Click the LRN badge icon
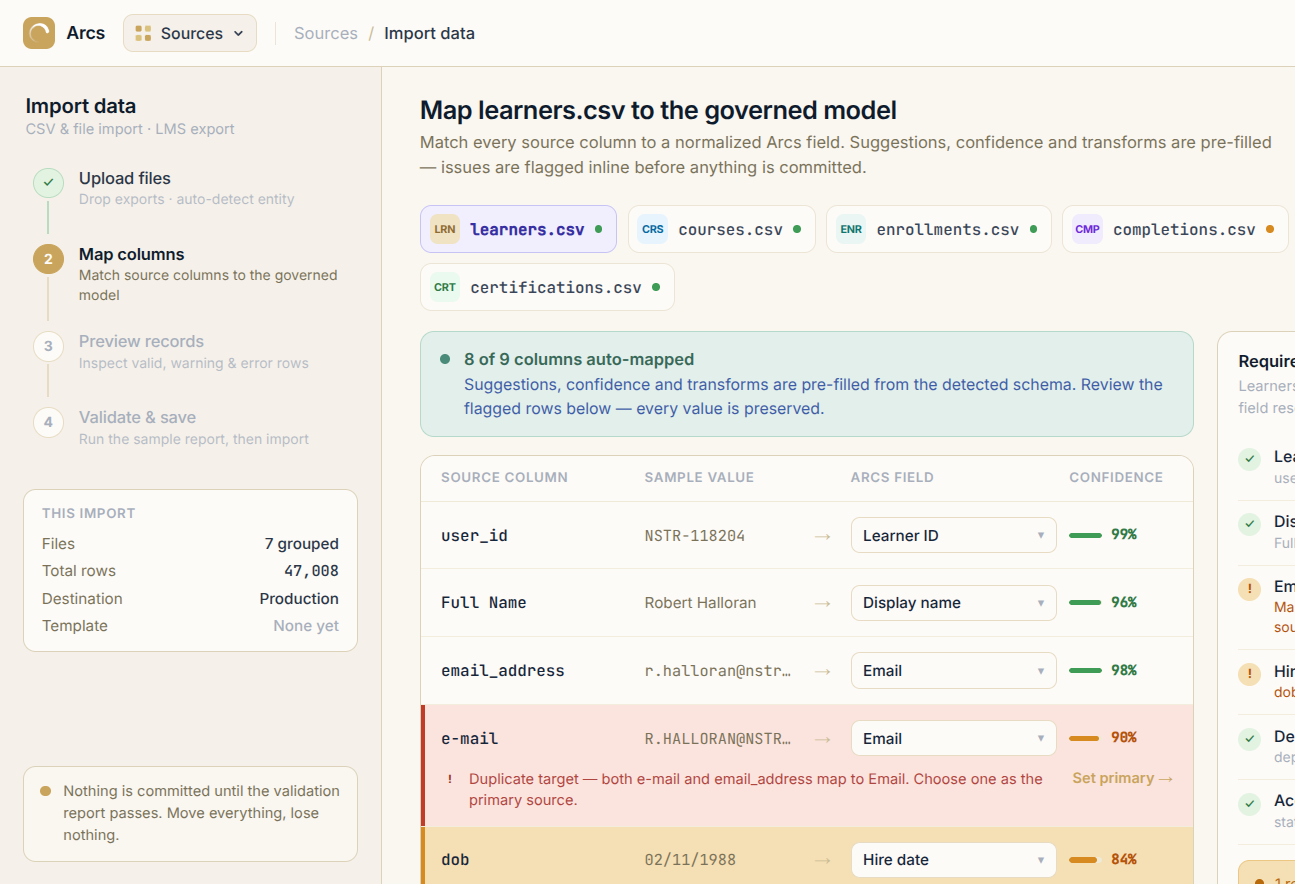Image resolution: width=1295 pixels, height=884 pixels. [x=445, y=229]
